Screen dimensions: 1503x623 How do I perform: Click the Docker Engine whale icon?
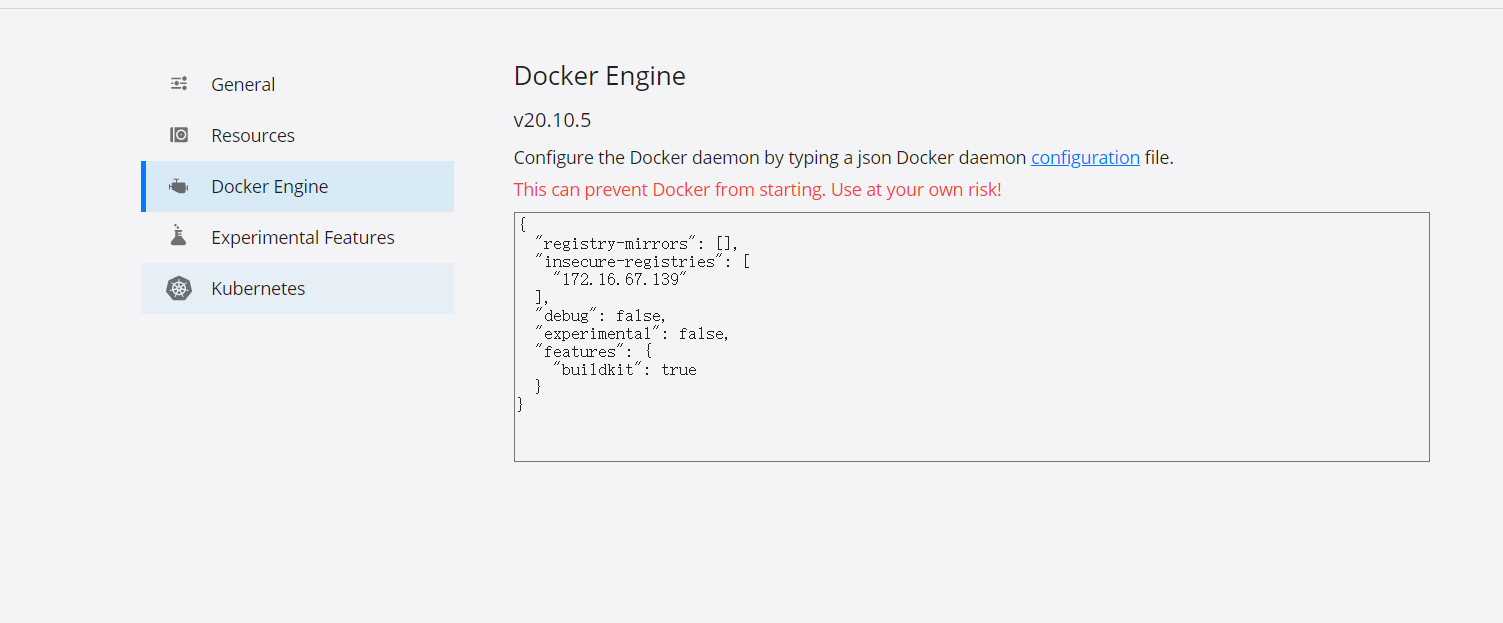tap(179, 186)
